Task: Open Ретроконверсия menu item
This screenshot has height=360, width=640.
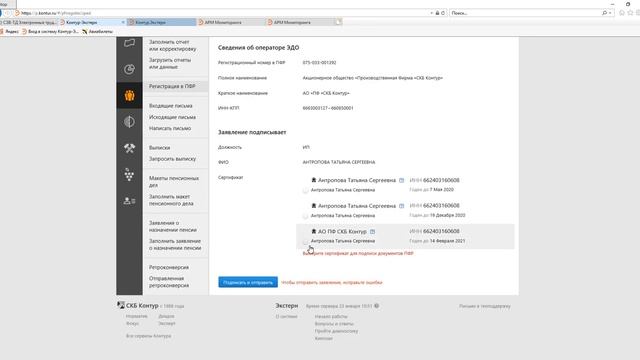Action: 169,267
